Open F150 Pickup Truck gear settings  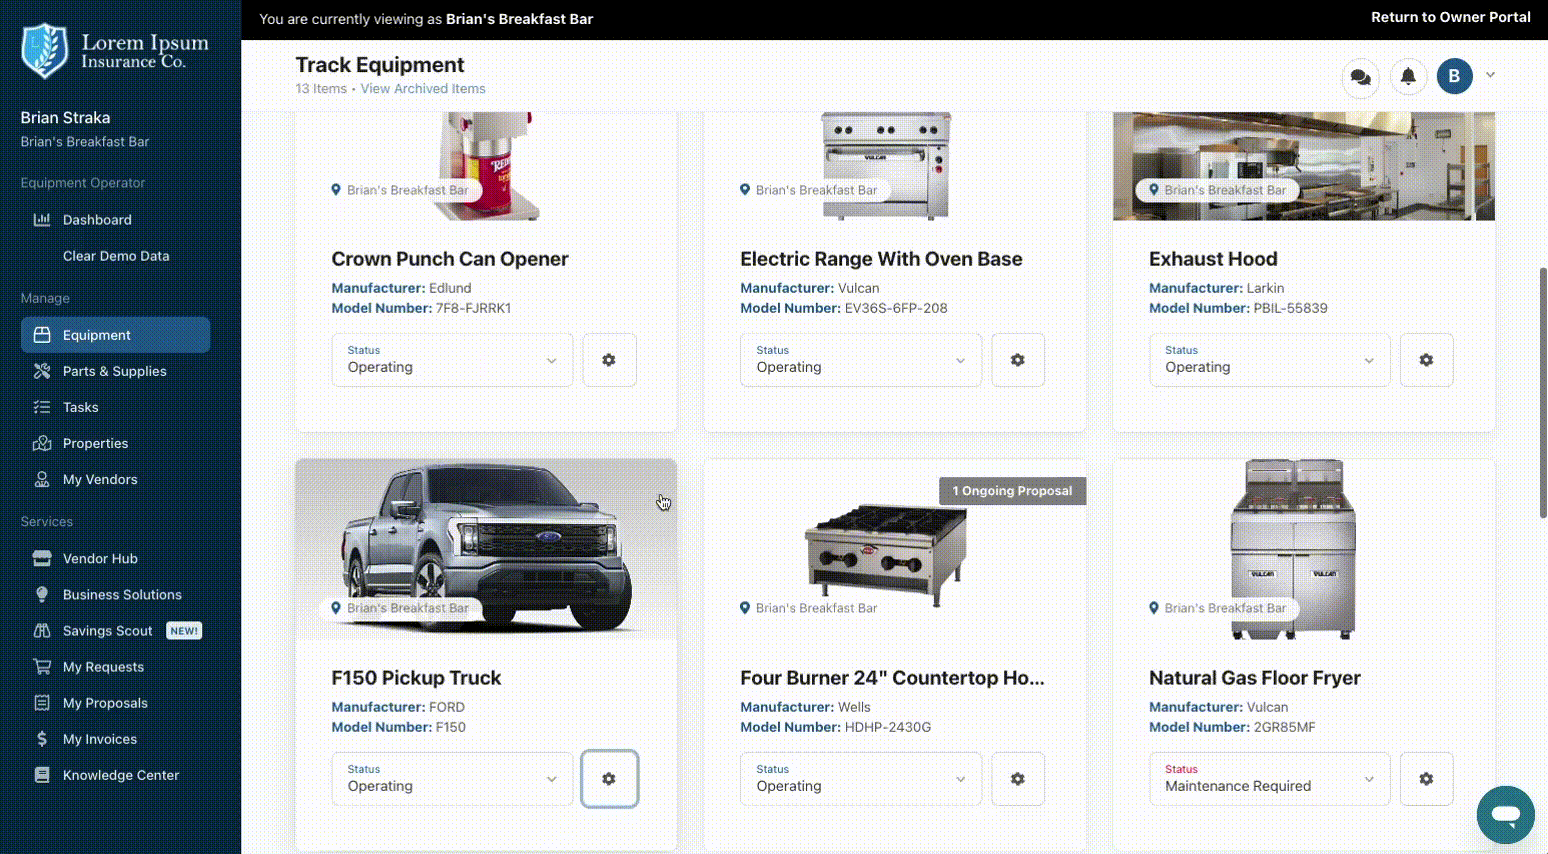(x=609, y=779)
